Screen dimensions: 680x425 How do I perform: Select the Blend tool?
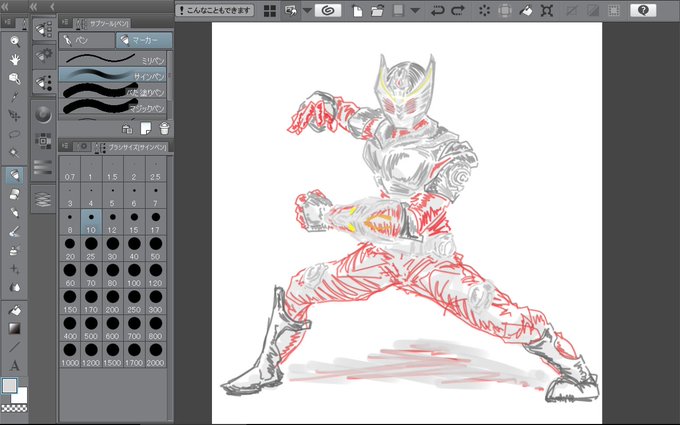(15, 288)
